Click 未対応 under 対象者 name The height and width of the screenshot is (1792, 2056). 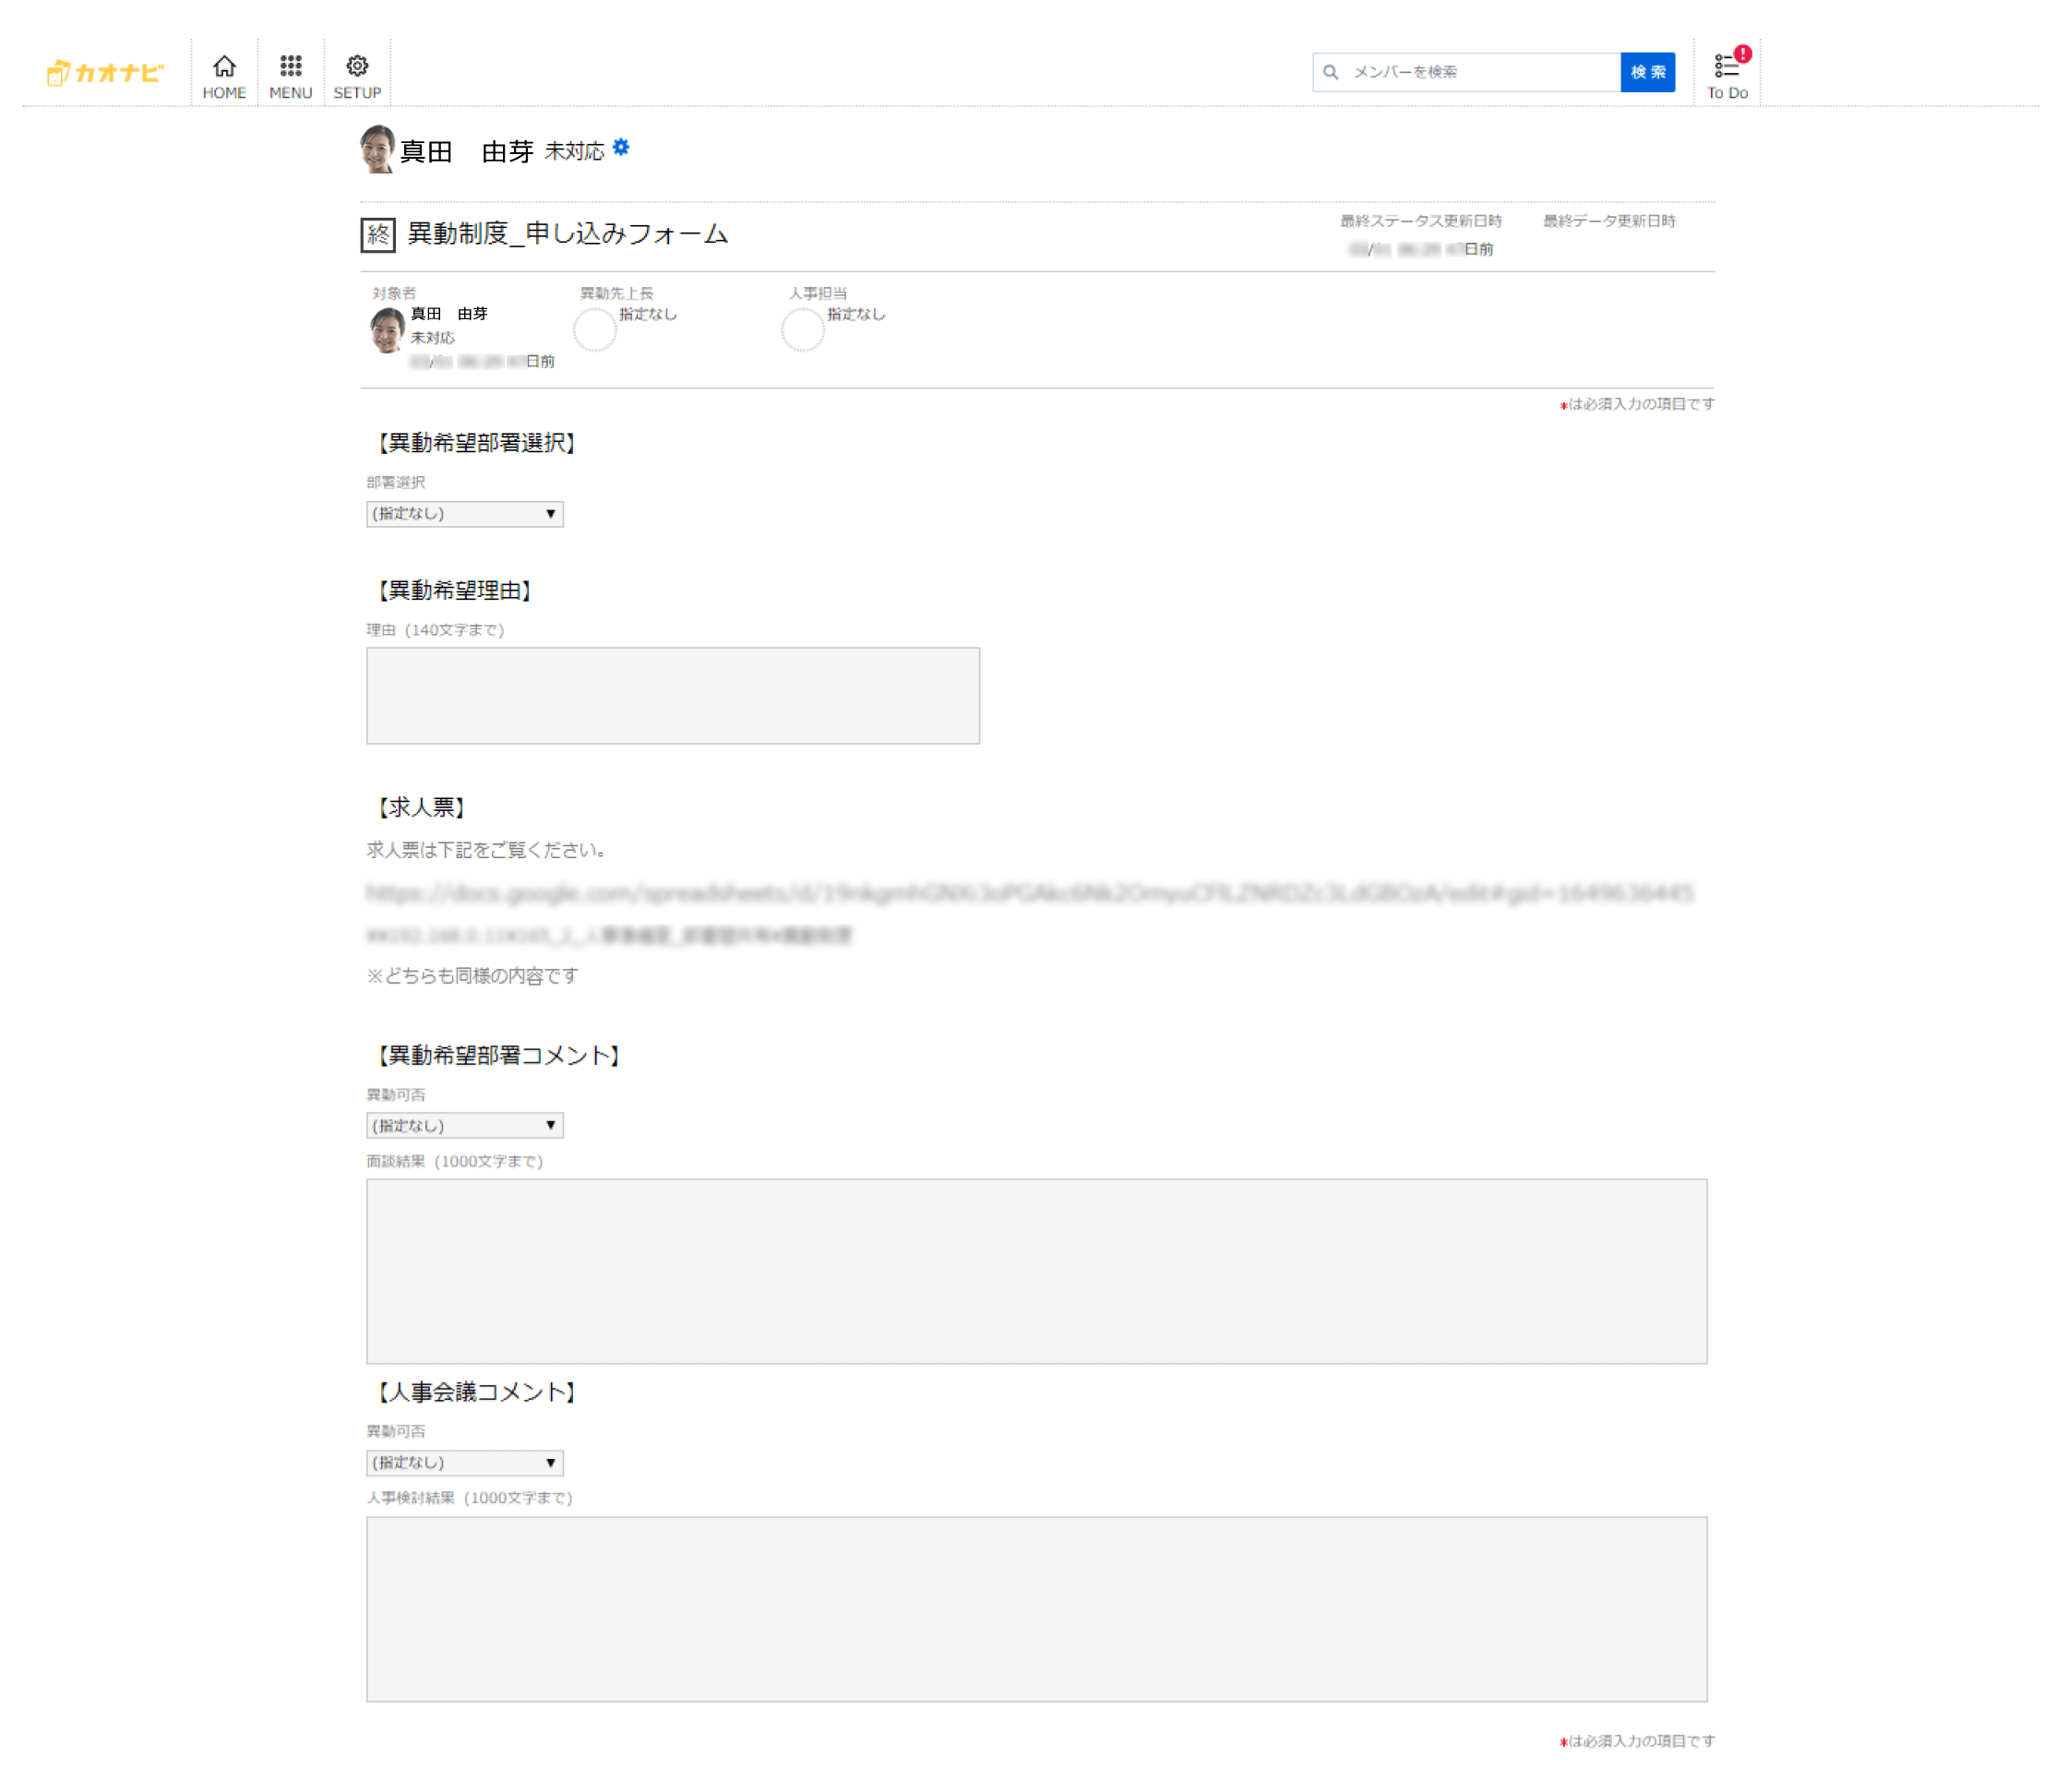click(432, 338)
